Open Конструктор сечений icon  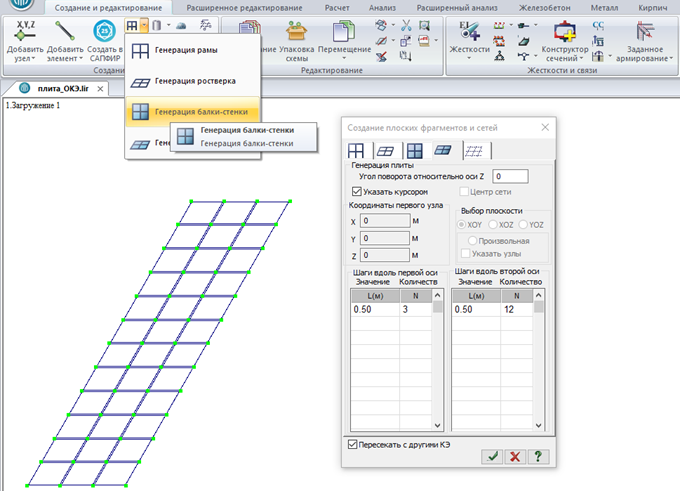565,32
